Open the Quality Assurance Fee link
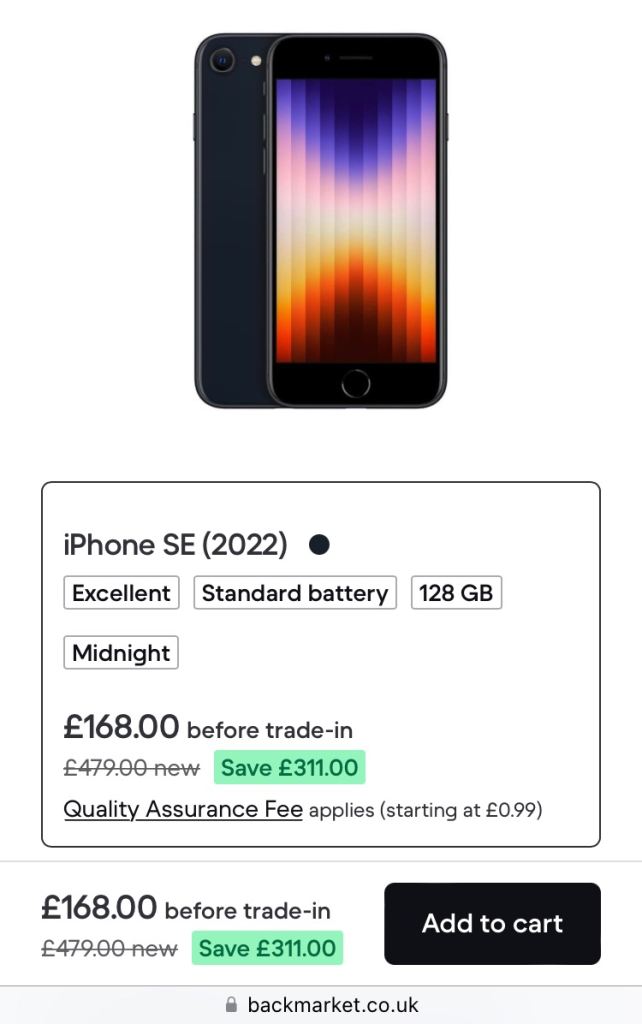This screenshot has height=1024, width=642. coord(183,809)
